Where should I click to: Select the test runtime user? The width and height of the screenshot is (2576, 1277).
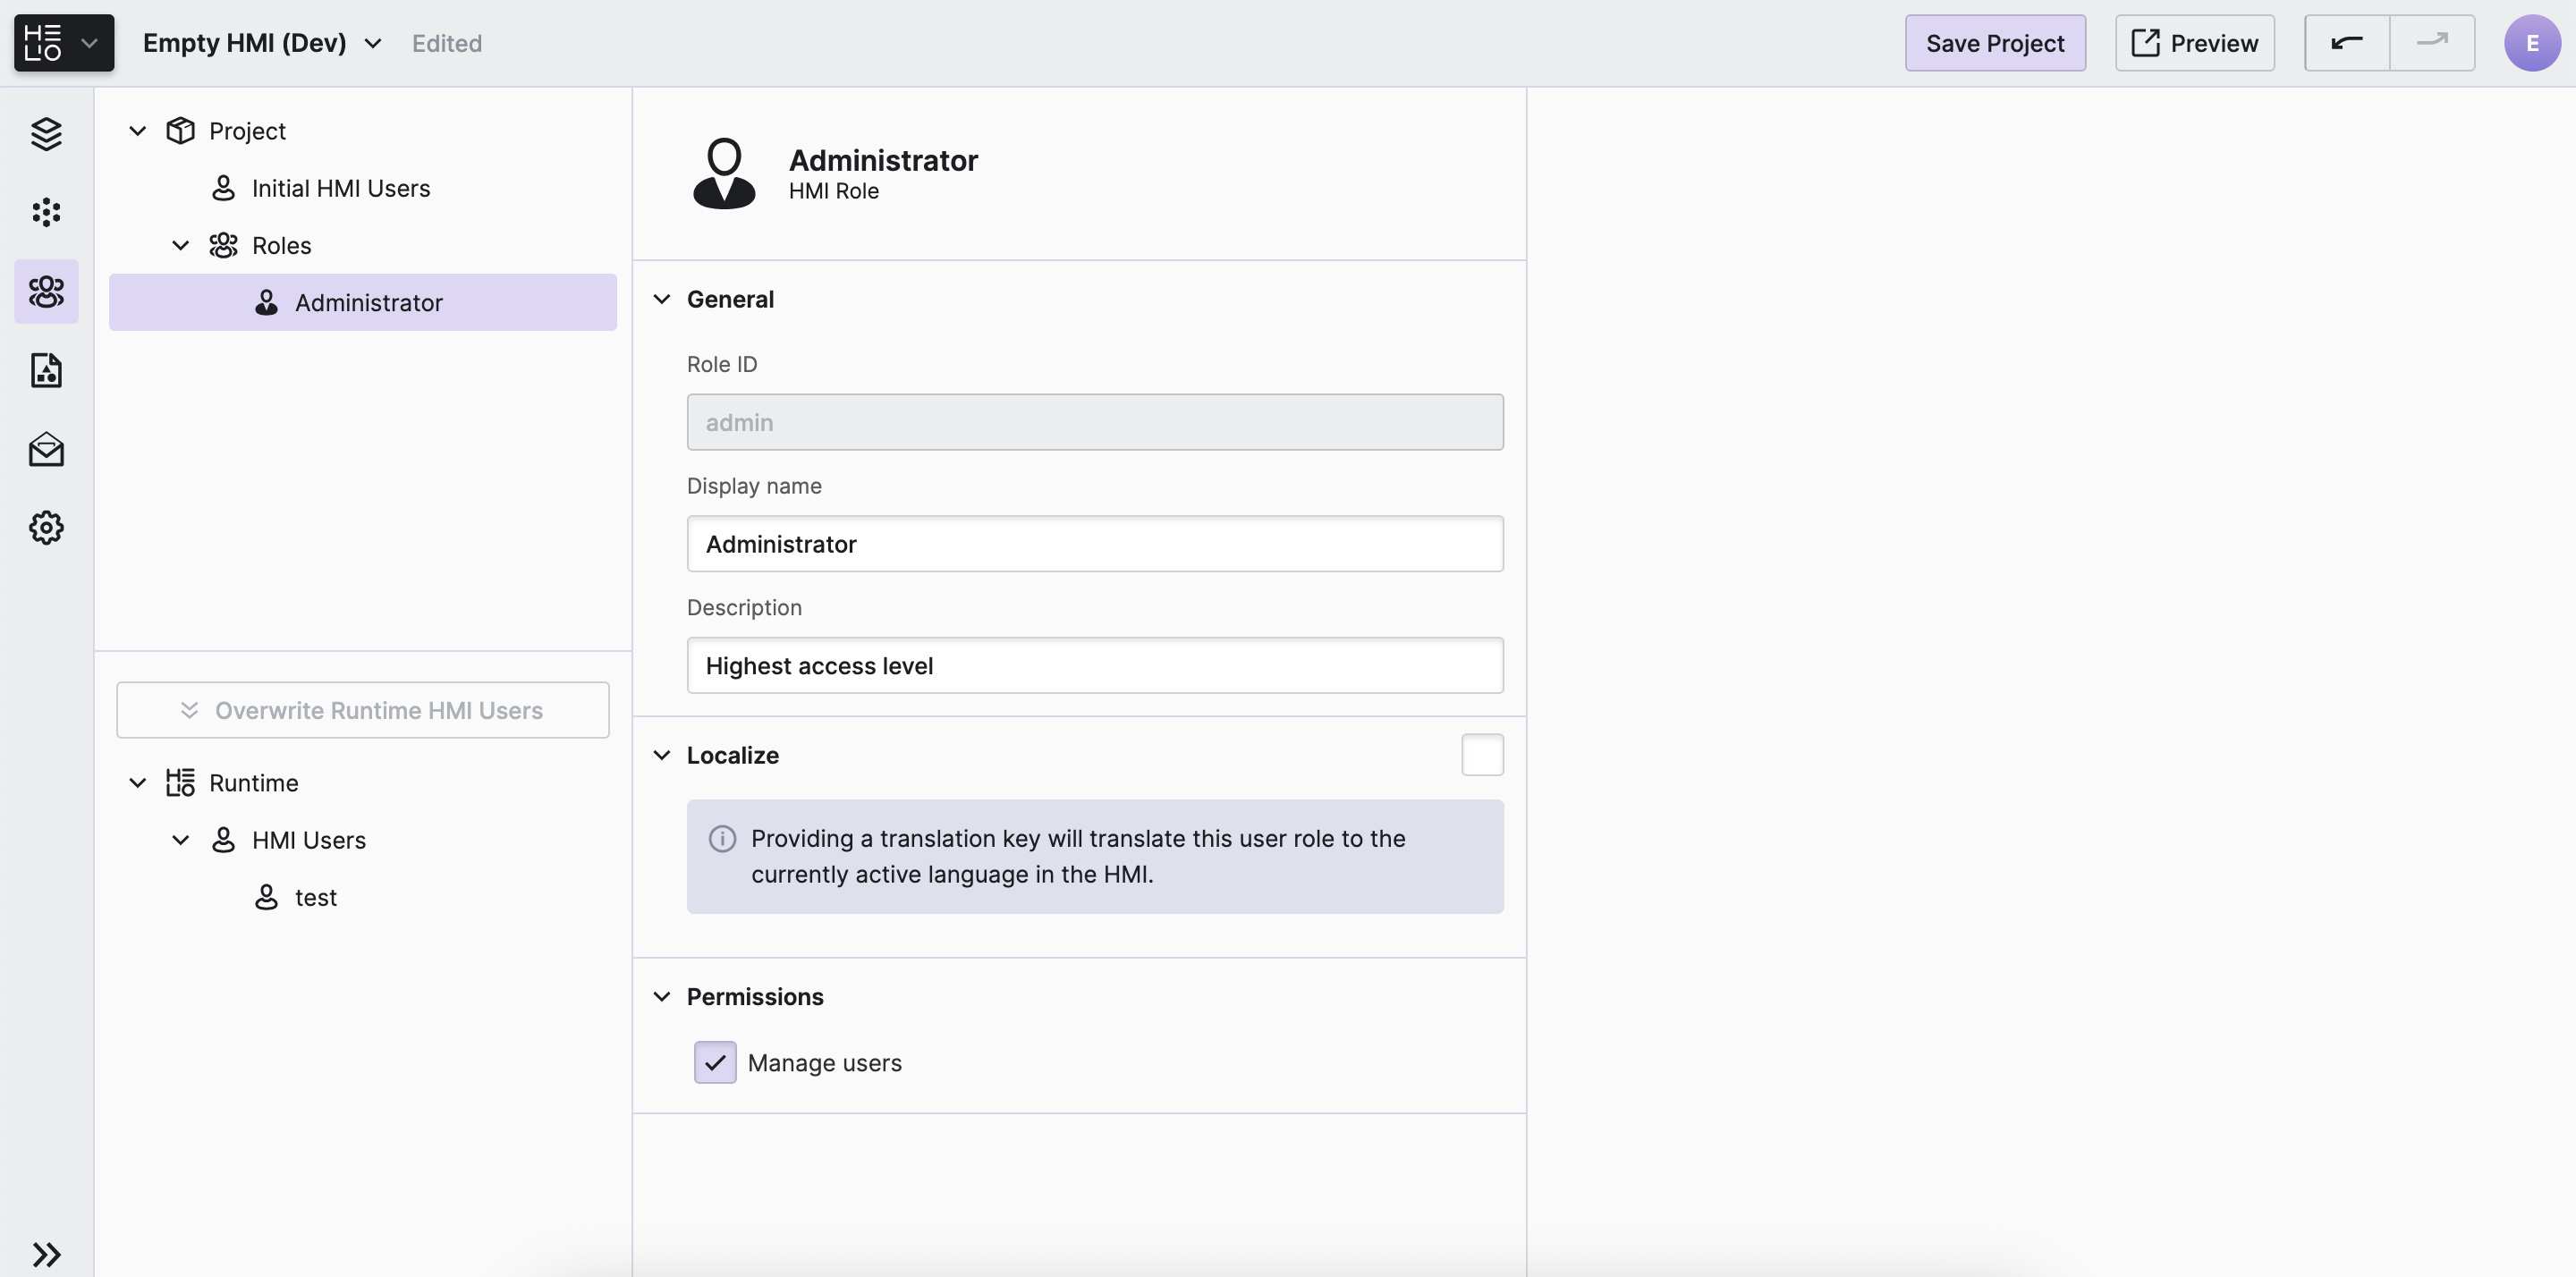coord(315,897)
